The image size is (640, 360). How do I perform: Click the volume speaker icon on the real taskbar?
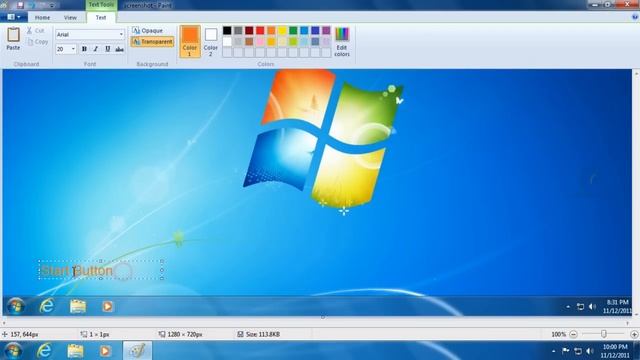tap(590, 351)
